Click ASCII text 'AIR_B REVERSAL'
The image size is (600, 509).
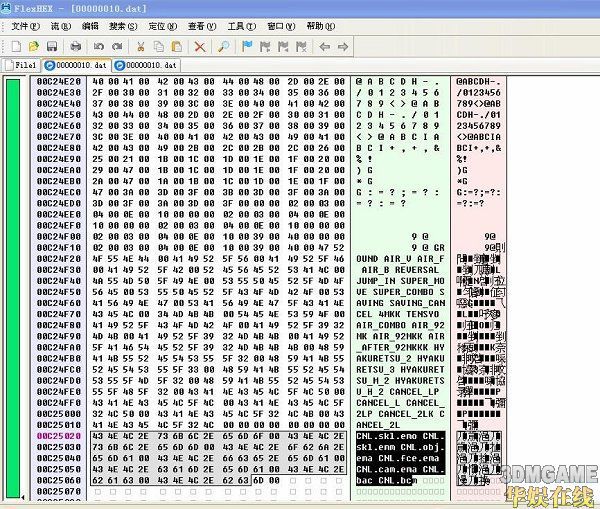point(400,270)
